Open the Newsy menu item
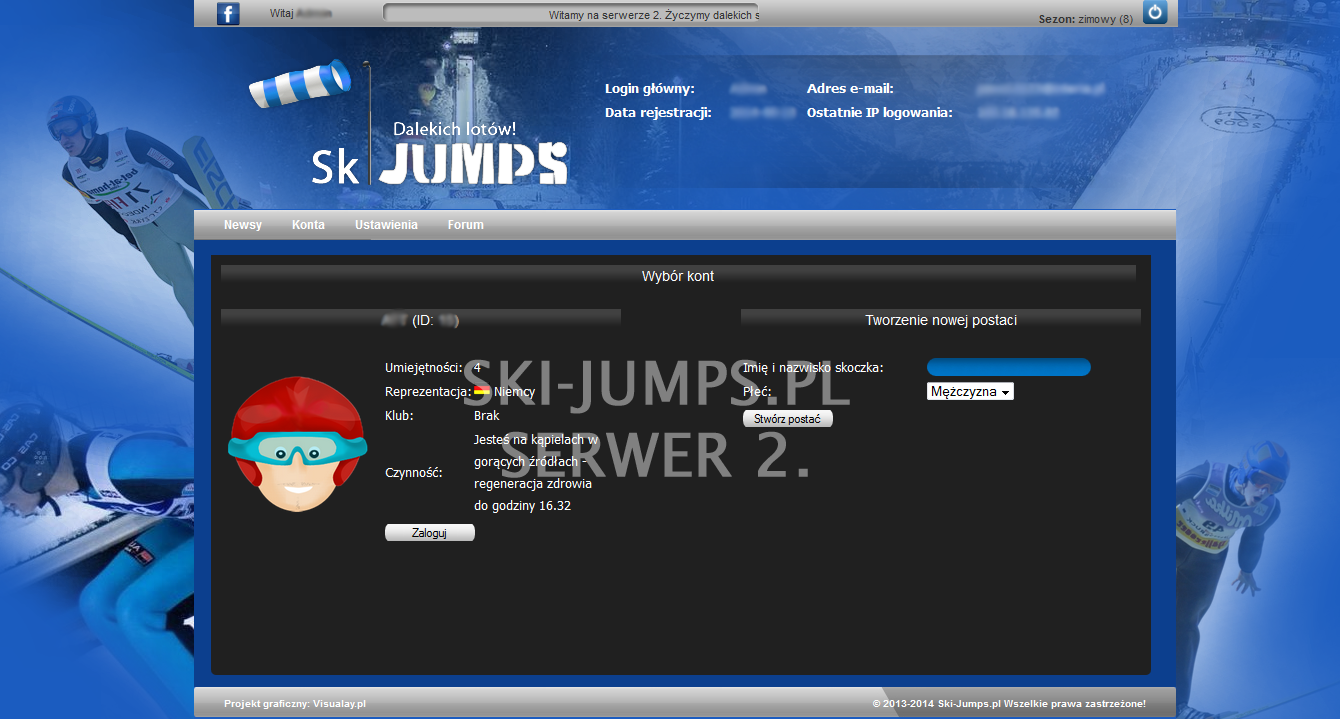Image resolution: width=1340 pixels, height=719 pixels. [x=243, y=225]
